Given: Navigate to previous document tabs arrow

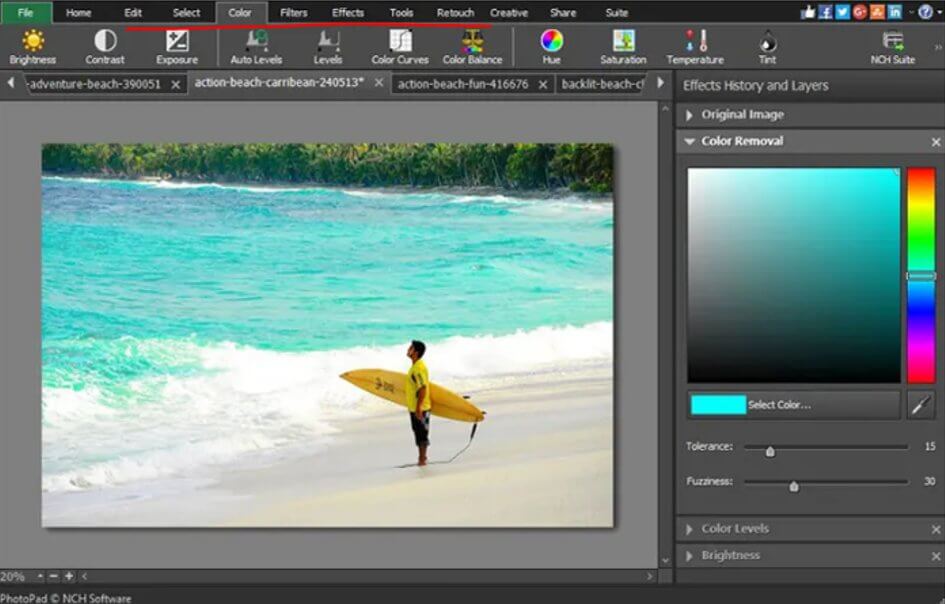Looking at the screenshot, I should 11,83.
